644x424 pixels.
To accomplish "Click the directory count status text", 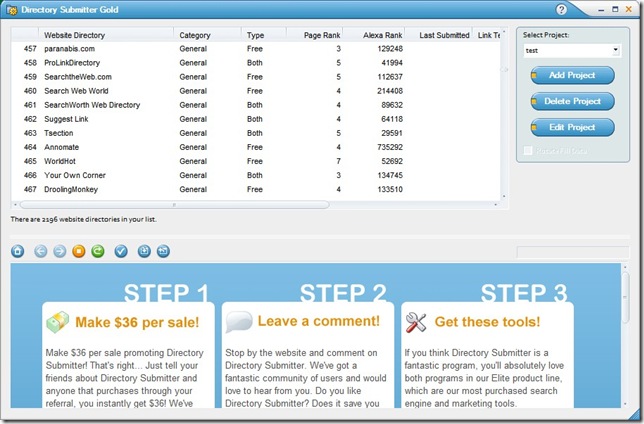I will coord(83,219).
